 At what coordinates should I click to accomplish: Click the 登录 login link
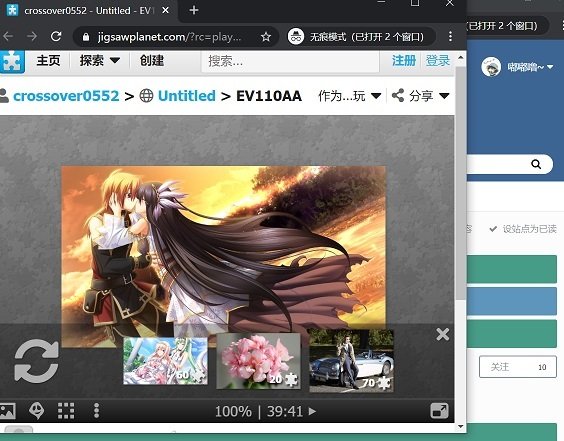point(438,60)
